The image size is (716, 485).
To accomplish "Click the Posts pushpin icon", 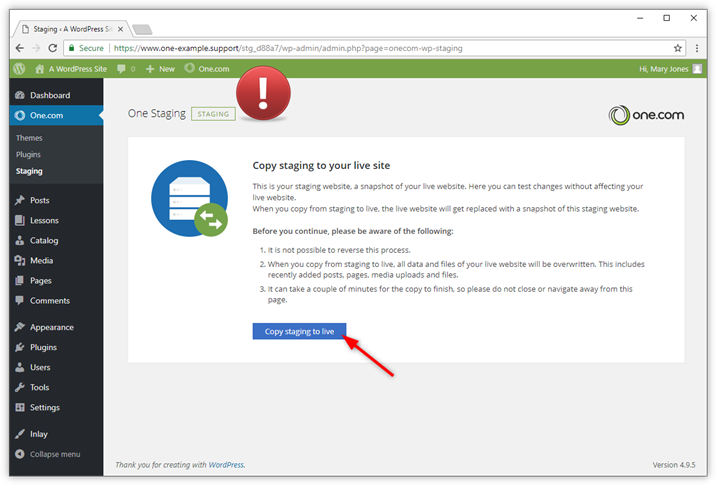I will click(20, 200).
